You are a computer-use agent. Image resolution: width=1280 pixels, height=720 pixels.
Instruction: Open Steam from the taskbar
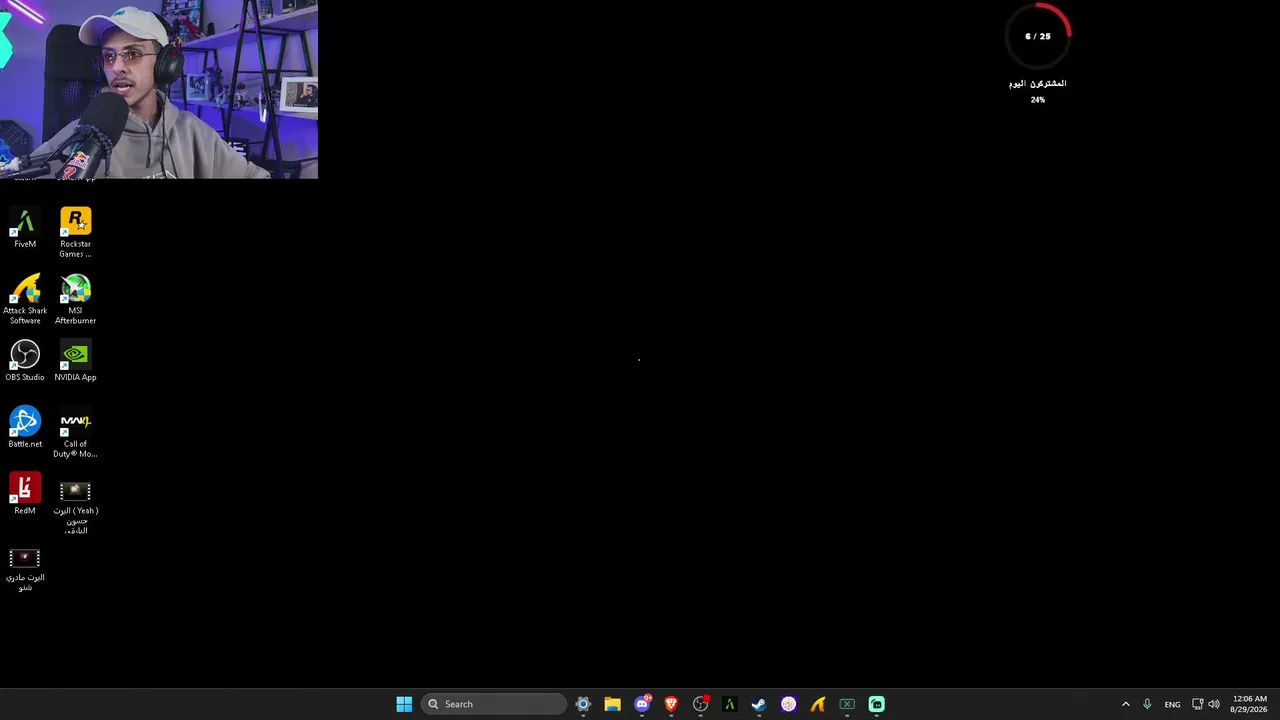click(759, 704)
